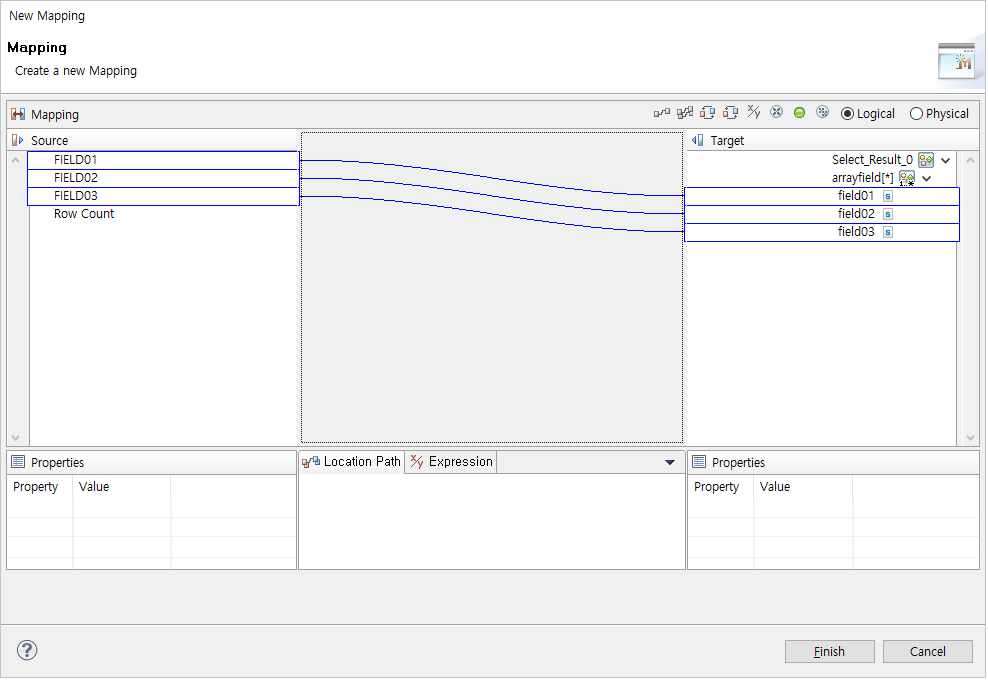
Task: Click the green circle icon in the toolbar
Action: coord(799,112)
